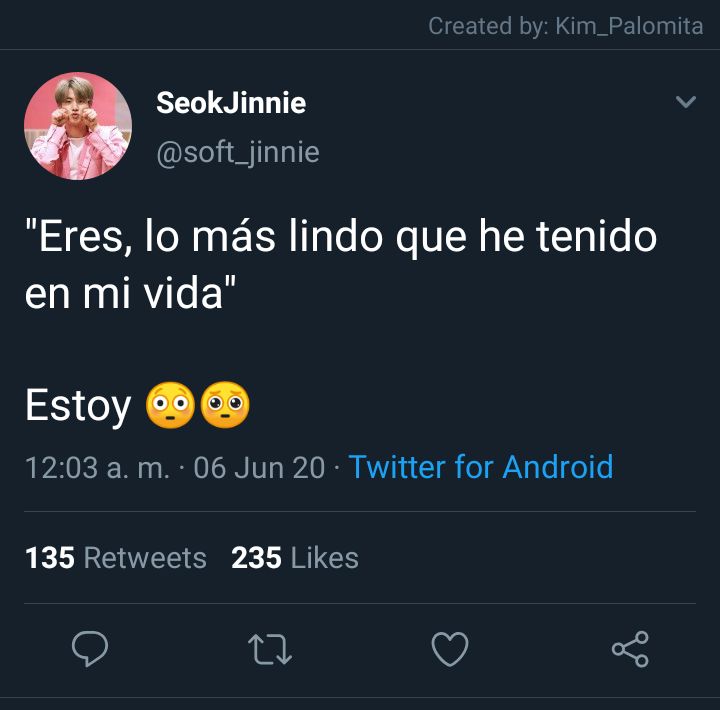Follow the Twitter for Android link
Screen dimensions: 720x710
pos(481,467)
